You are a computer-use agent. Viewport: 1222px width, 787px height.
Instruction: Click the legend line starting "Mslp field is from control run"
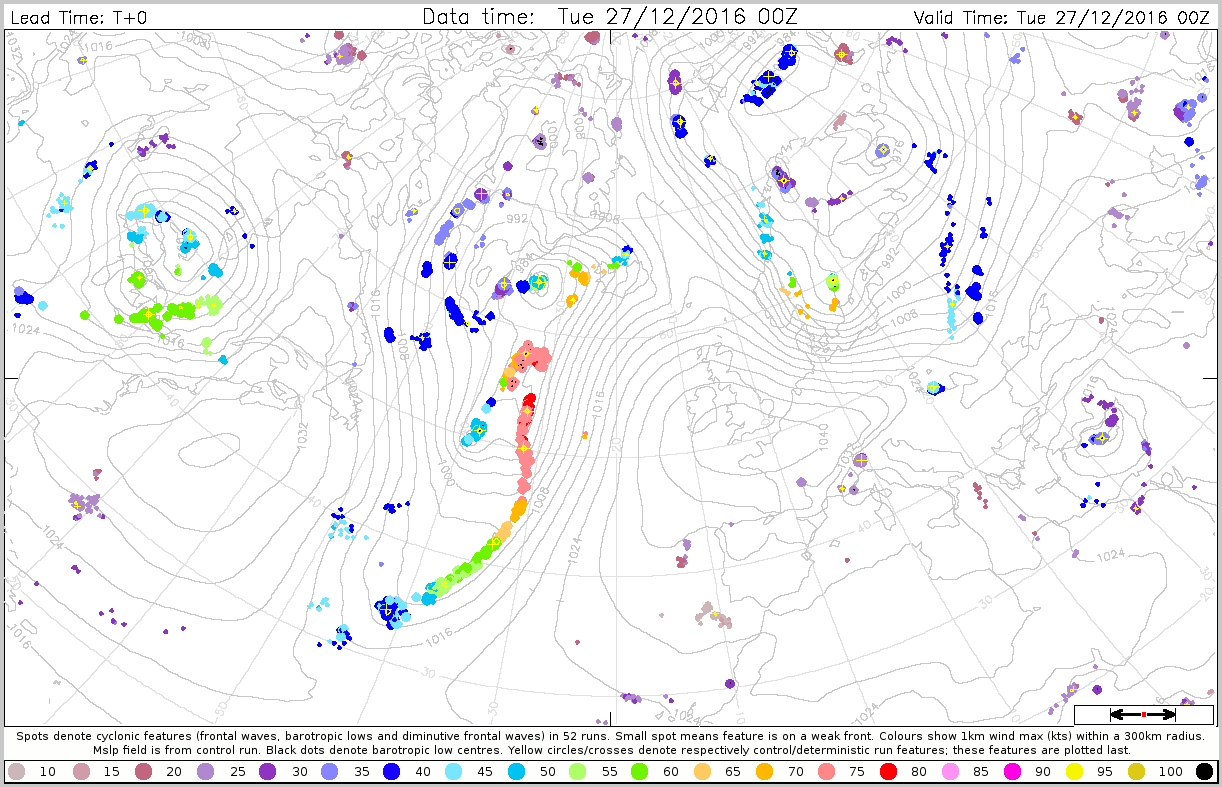pyautogui.click(x=611, y=749)
